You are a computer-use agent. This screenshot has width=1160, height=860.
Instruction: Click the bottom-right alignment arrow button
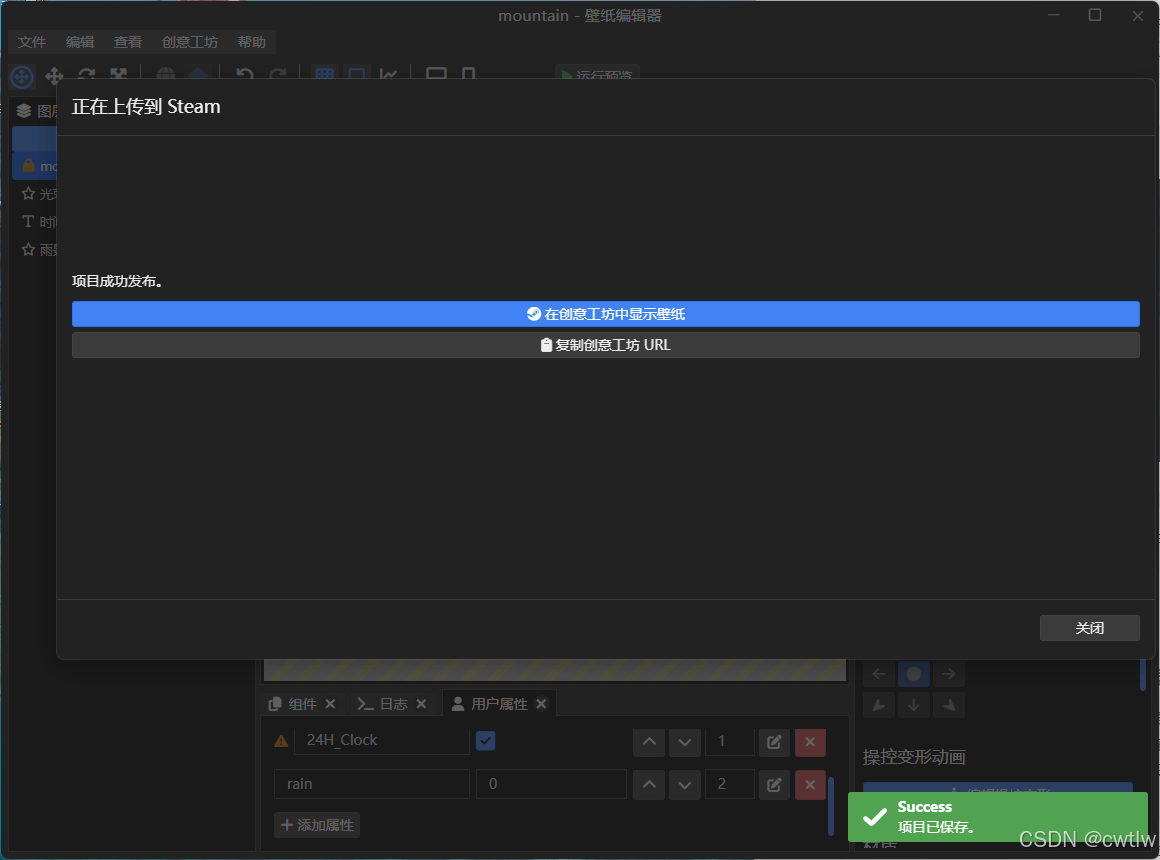949,705
